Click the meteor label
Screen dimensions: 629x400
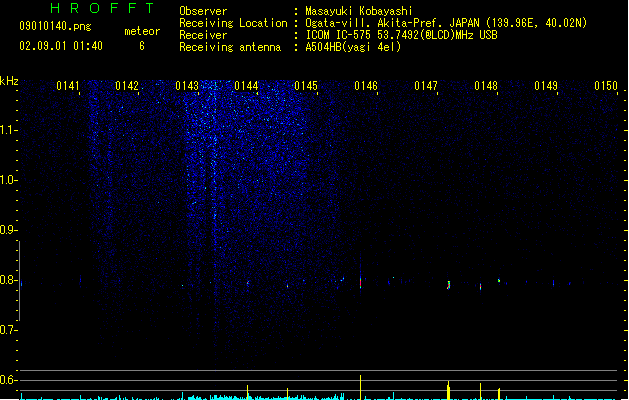click(x=142, y=31)
